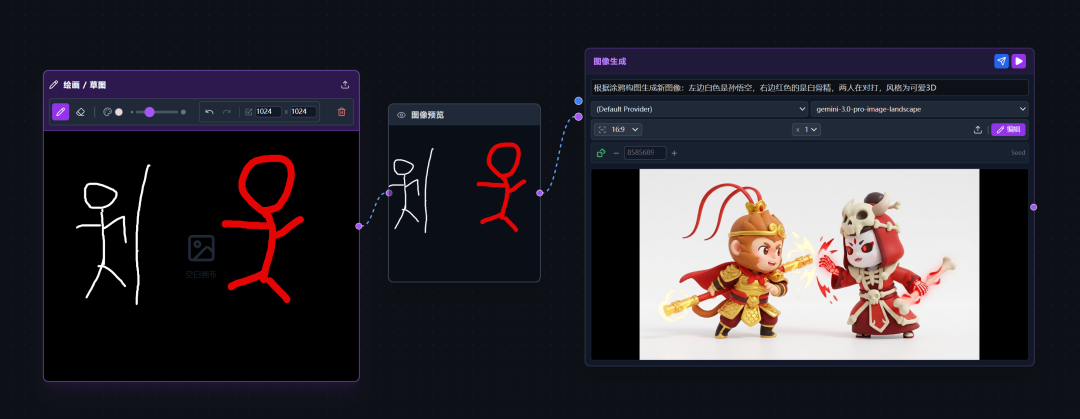This screenshot has height=419, width=1080.
Task: Select the eraser tool
Action: point(80,112)
